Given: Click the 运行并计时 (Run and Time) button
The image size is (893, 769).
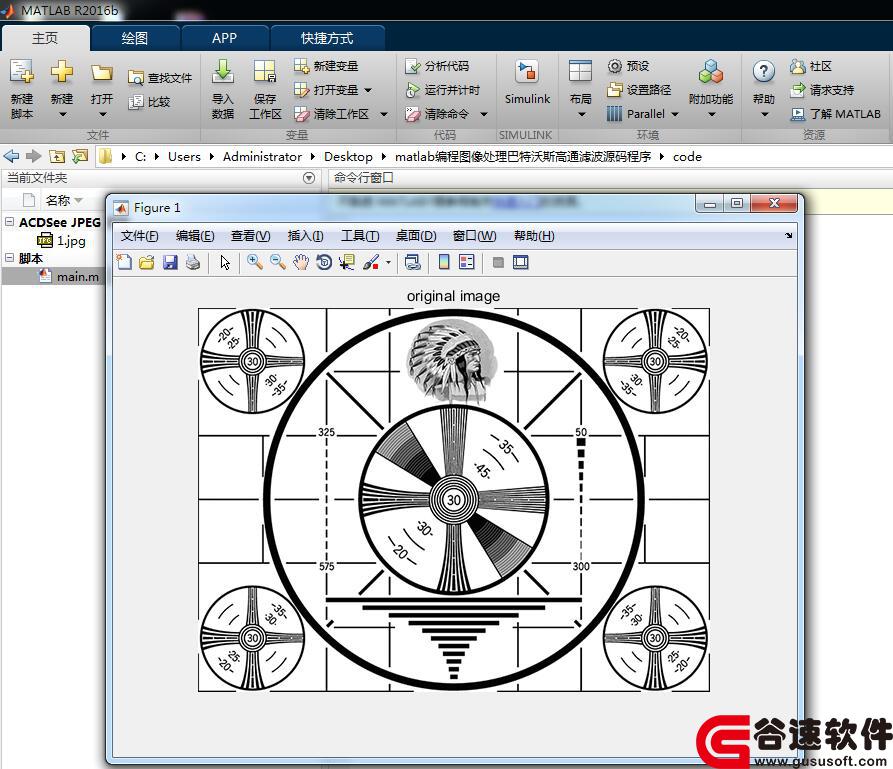Looking at the screenshot, I should [x=443, y=90].
